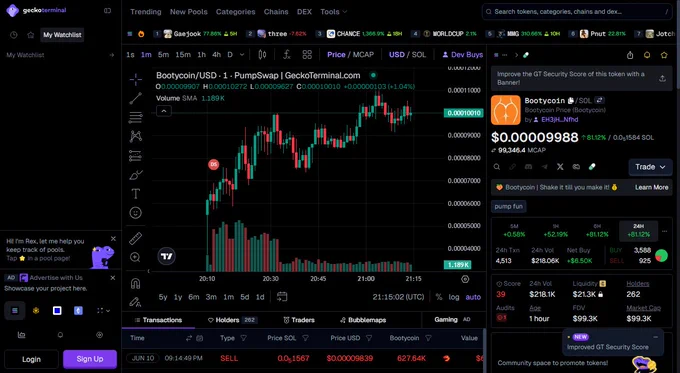Image resolution: width=680 pixels, height=373 pixels.
Task: Open the Price USD column filter
Action: click(x=369, y=338)
